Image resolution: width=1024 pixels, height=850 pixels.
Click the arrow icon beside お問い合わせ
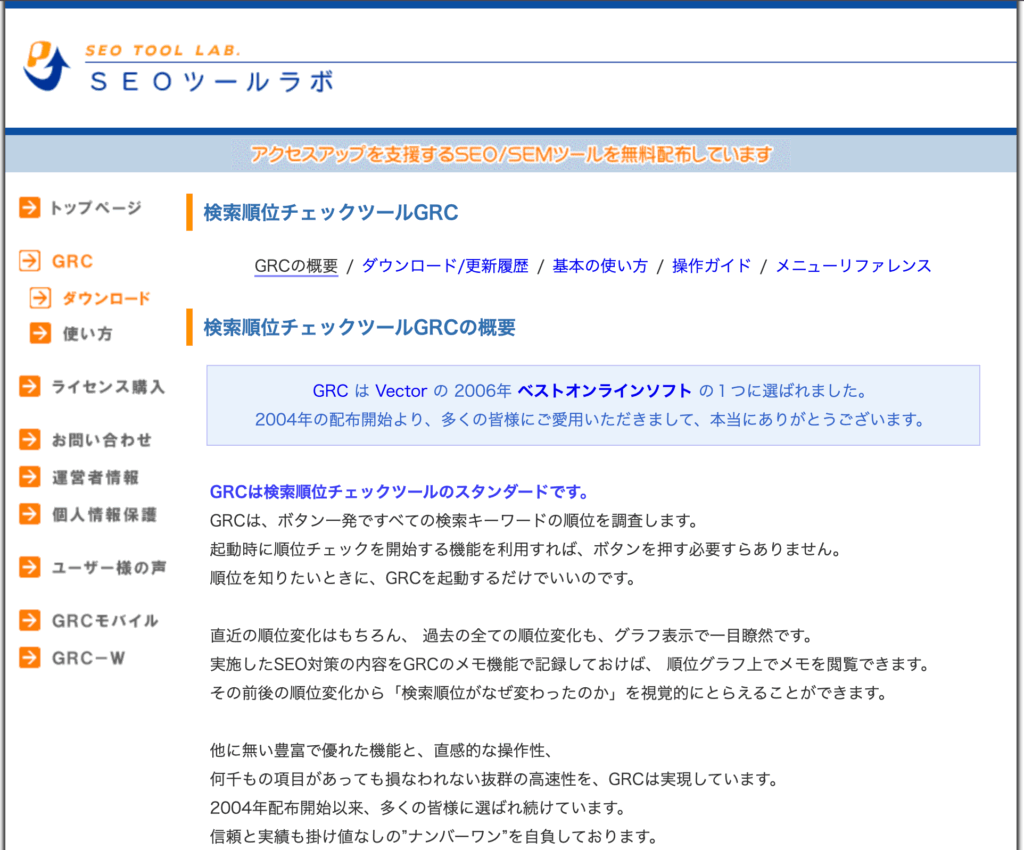(30, 440)
